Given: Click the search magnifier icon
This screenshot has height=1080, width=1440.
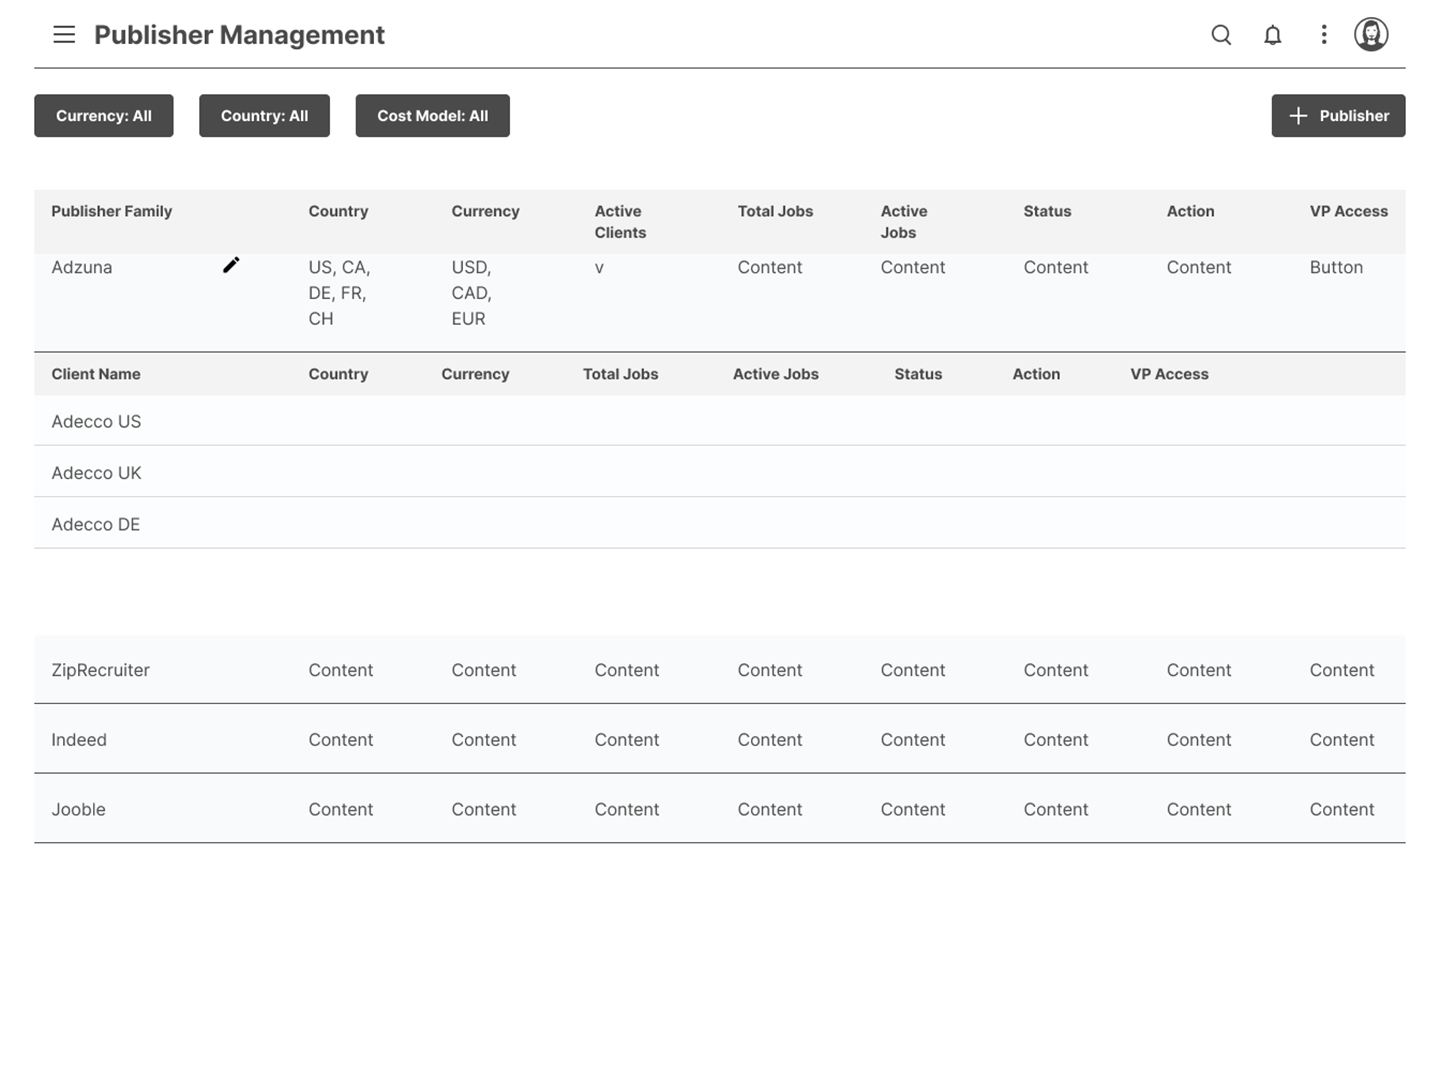Looking at the screenshot, I should click(x=1221, y=35).
